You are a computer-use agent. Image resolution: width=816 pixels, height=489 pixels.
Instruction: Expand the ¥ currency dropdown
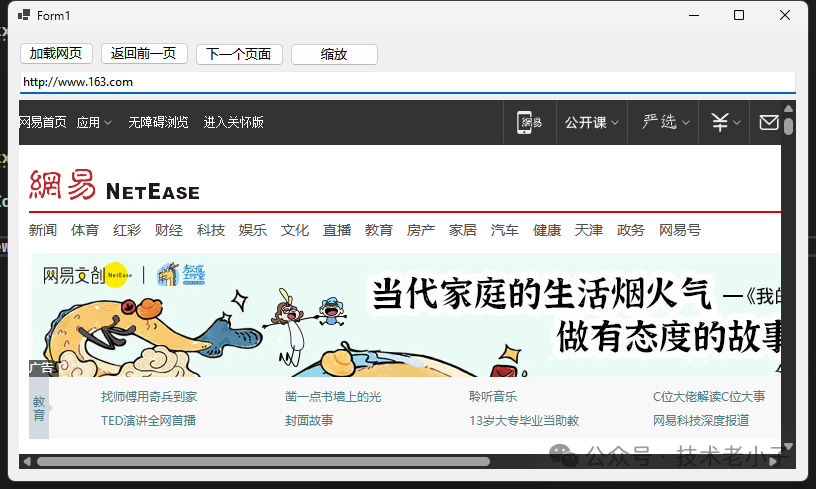[x=726, y=122]
